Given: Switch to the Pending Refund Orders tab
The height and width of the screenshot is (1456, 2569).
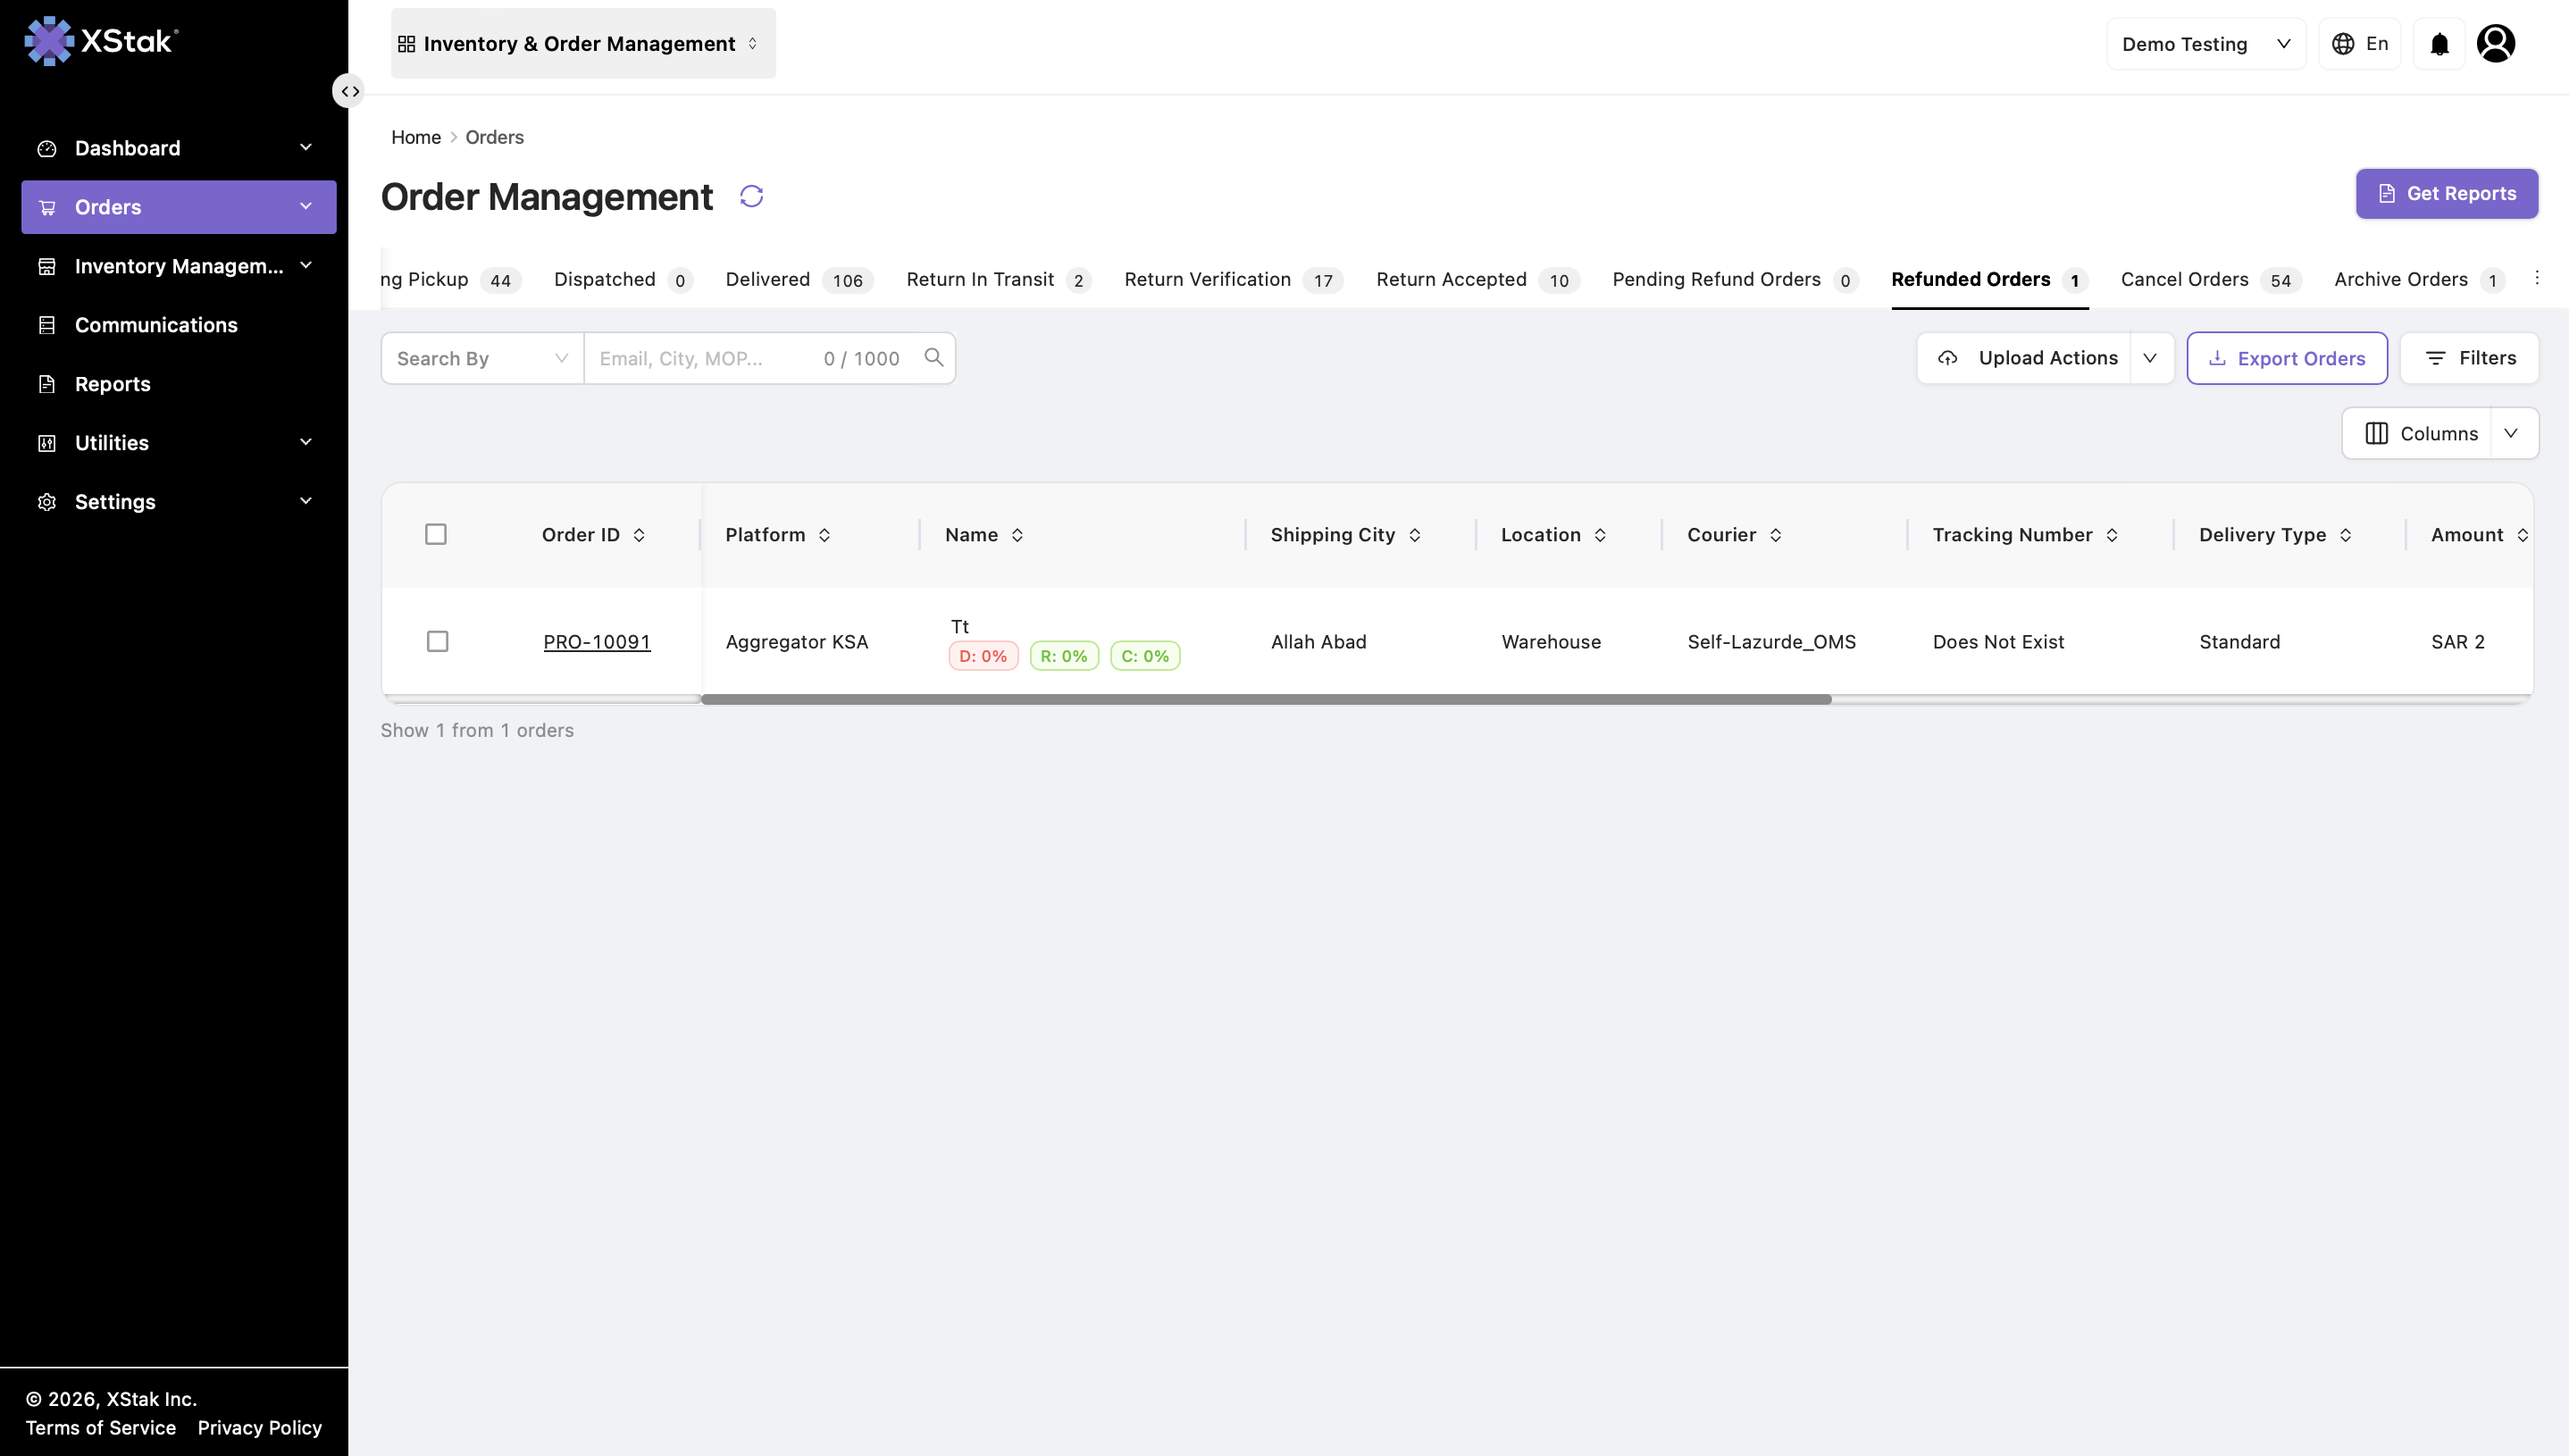Looking at the screenshot, I should 1735,279.
